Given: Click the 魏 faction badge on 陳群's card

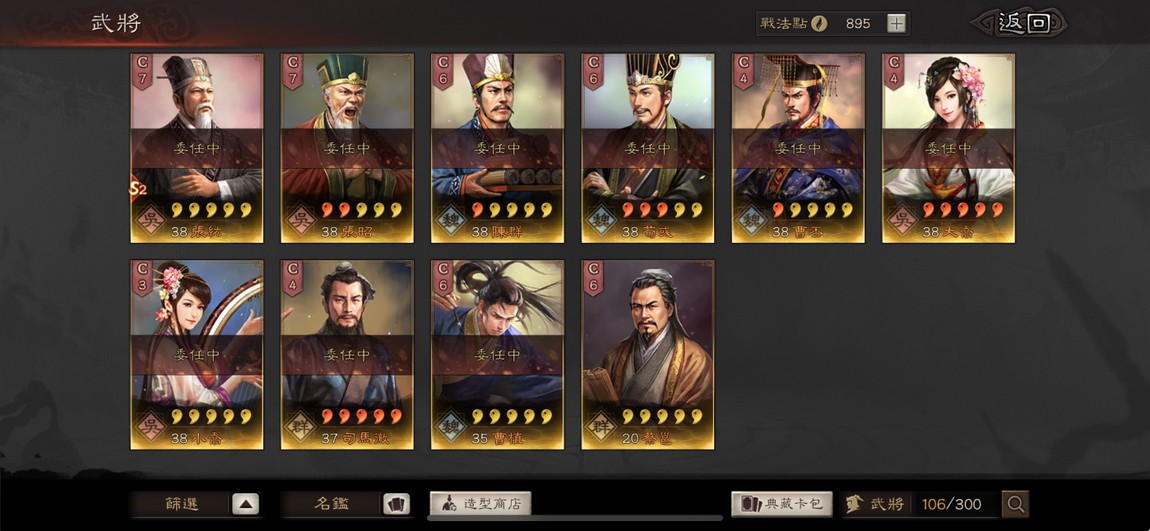Looking at the screenshot, I should coord(450,220).
